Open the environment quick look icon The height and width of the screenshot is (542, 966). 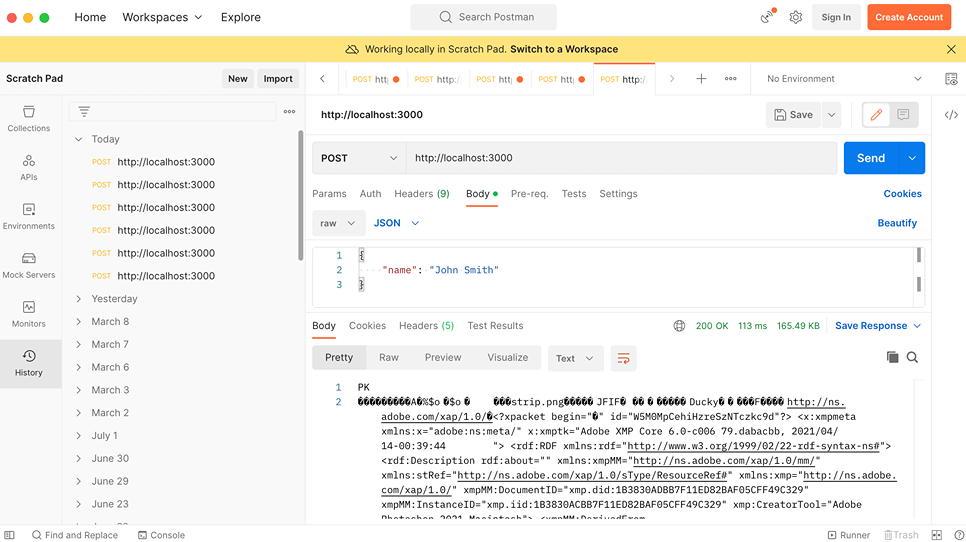[951, 79]
